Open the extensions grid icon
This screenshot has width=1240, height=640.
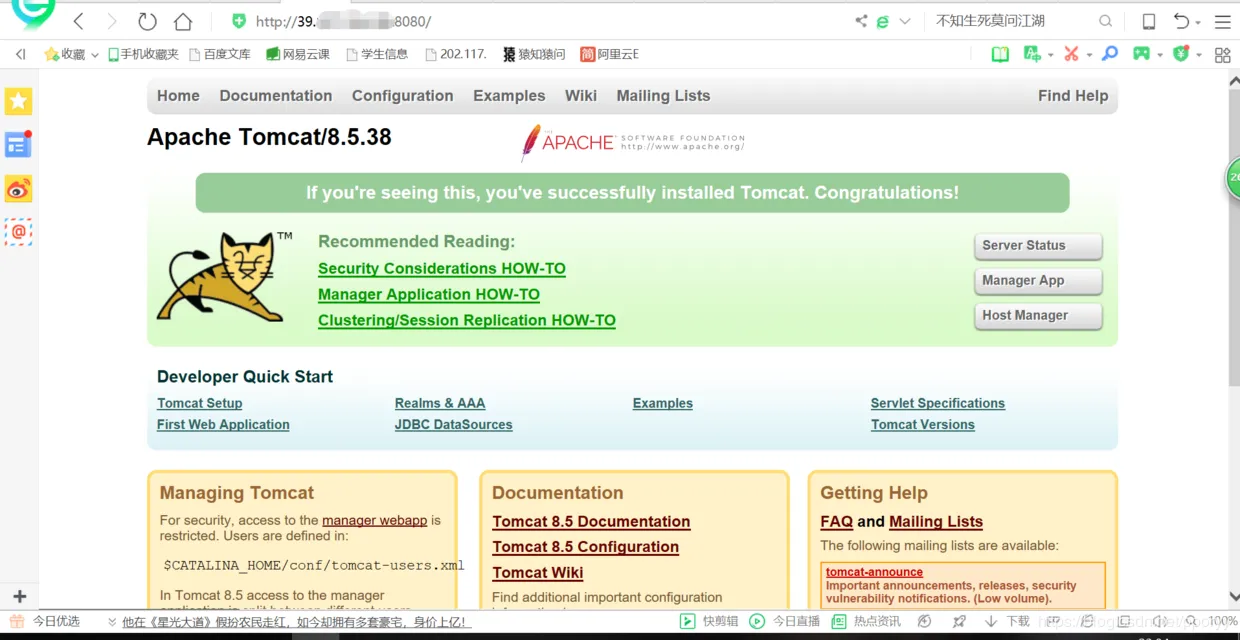[x=1222, y=55]
